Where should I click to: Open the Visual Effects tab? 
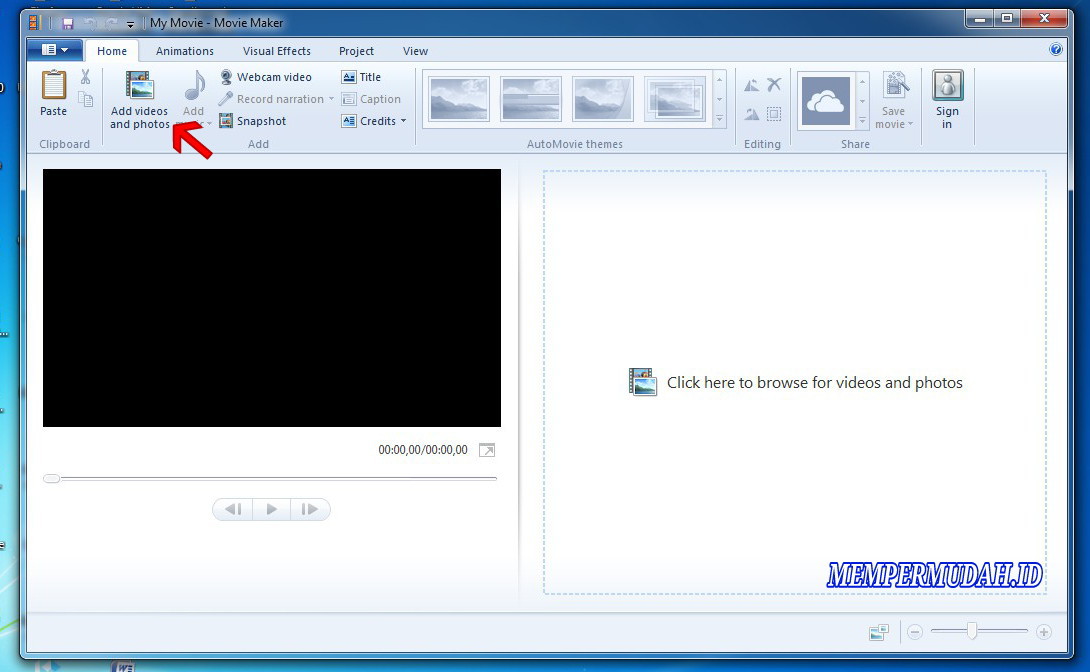pyautogui.click(x=277, y=51)
